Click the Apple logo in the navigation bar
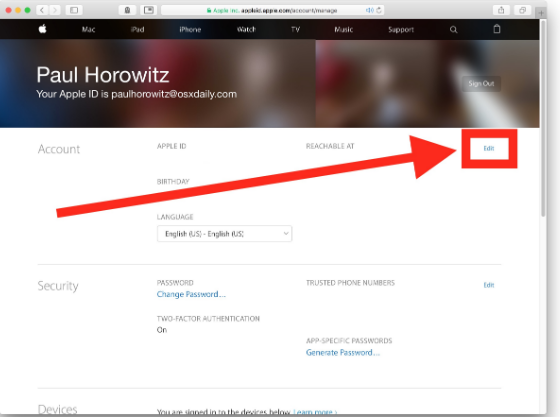The image size is (560, 417). (42, 29)
